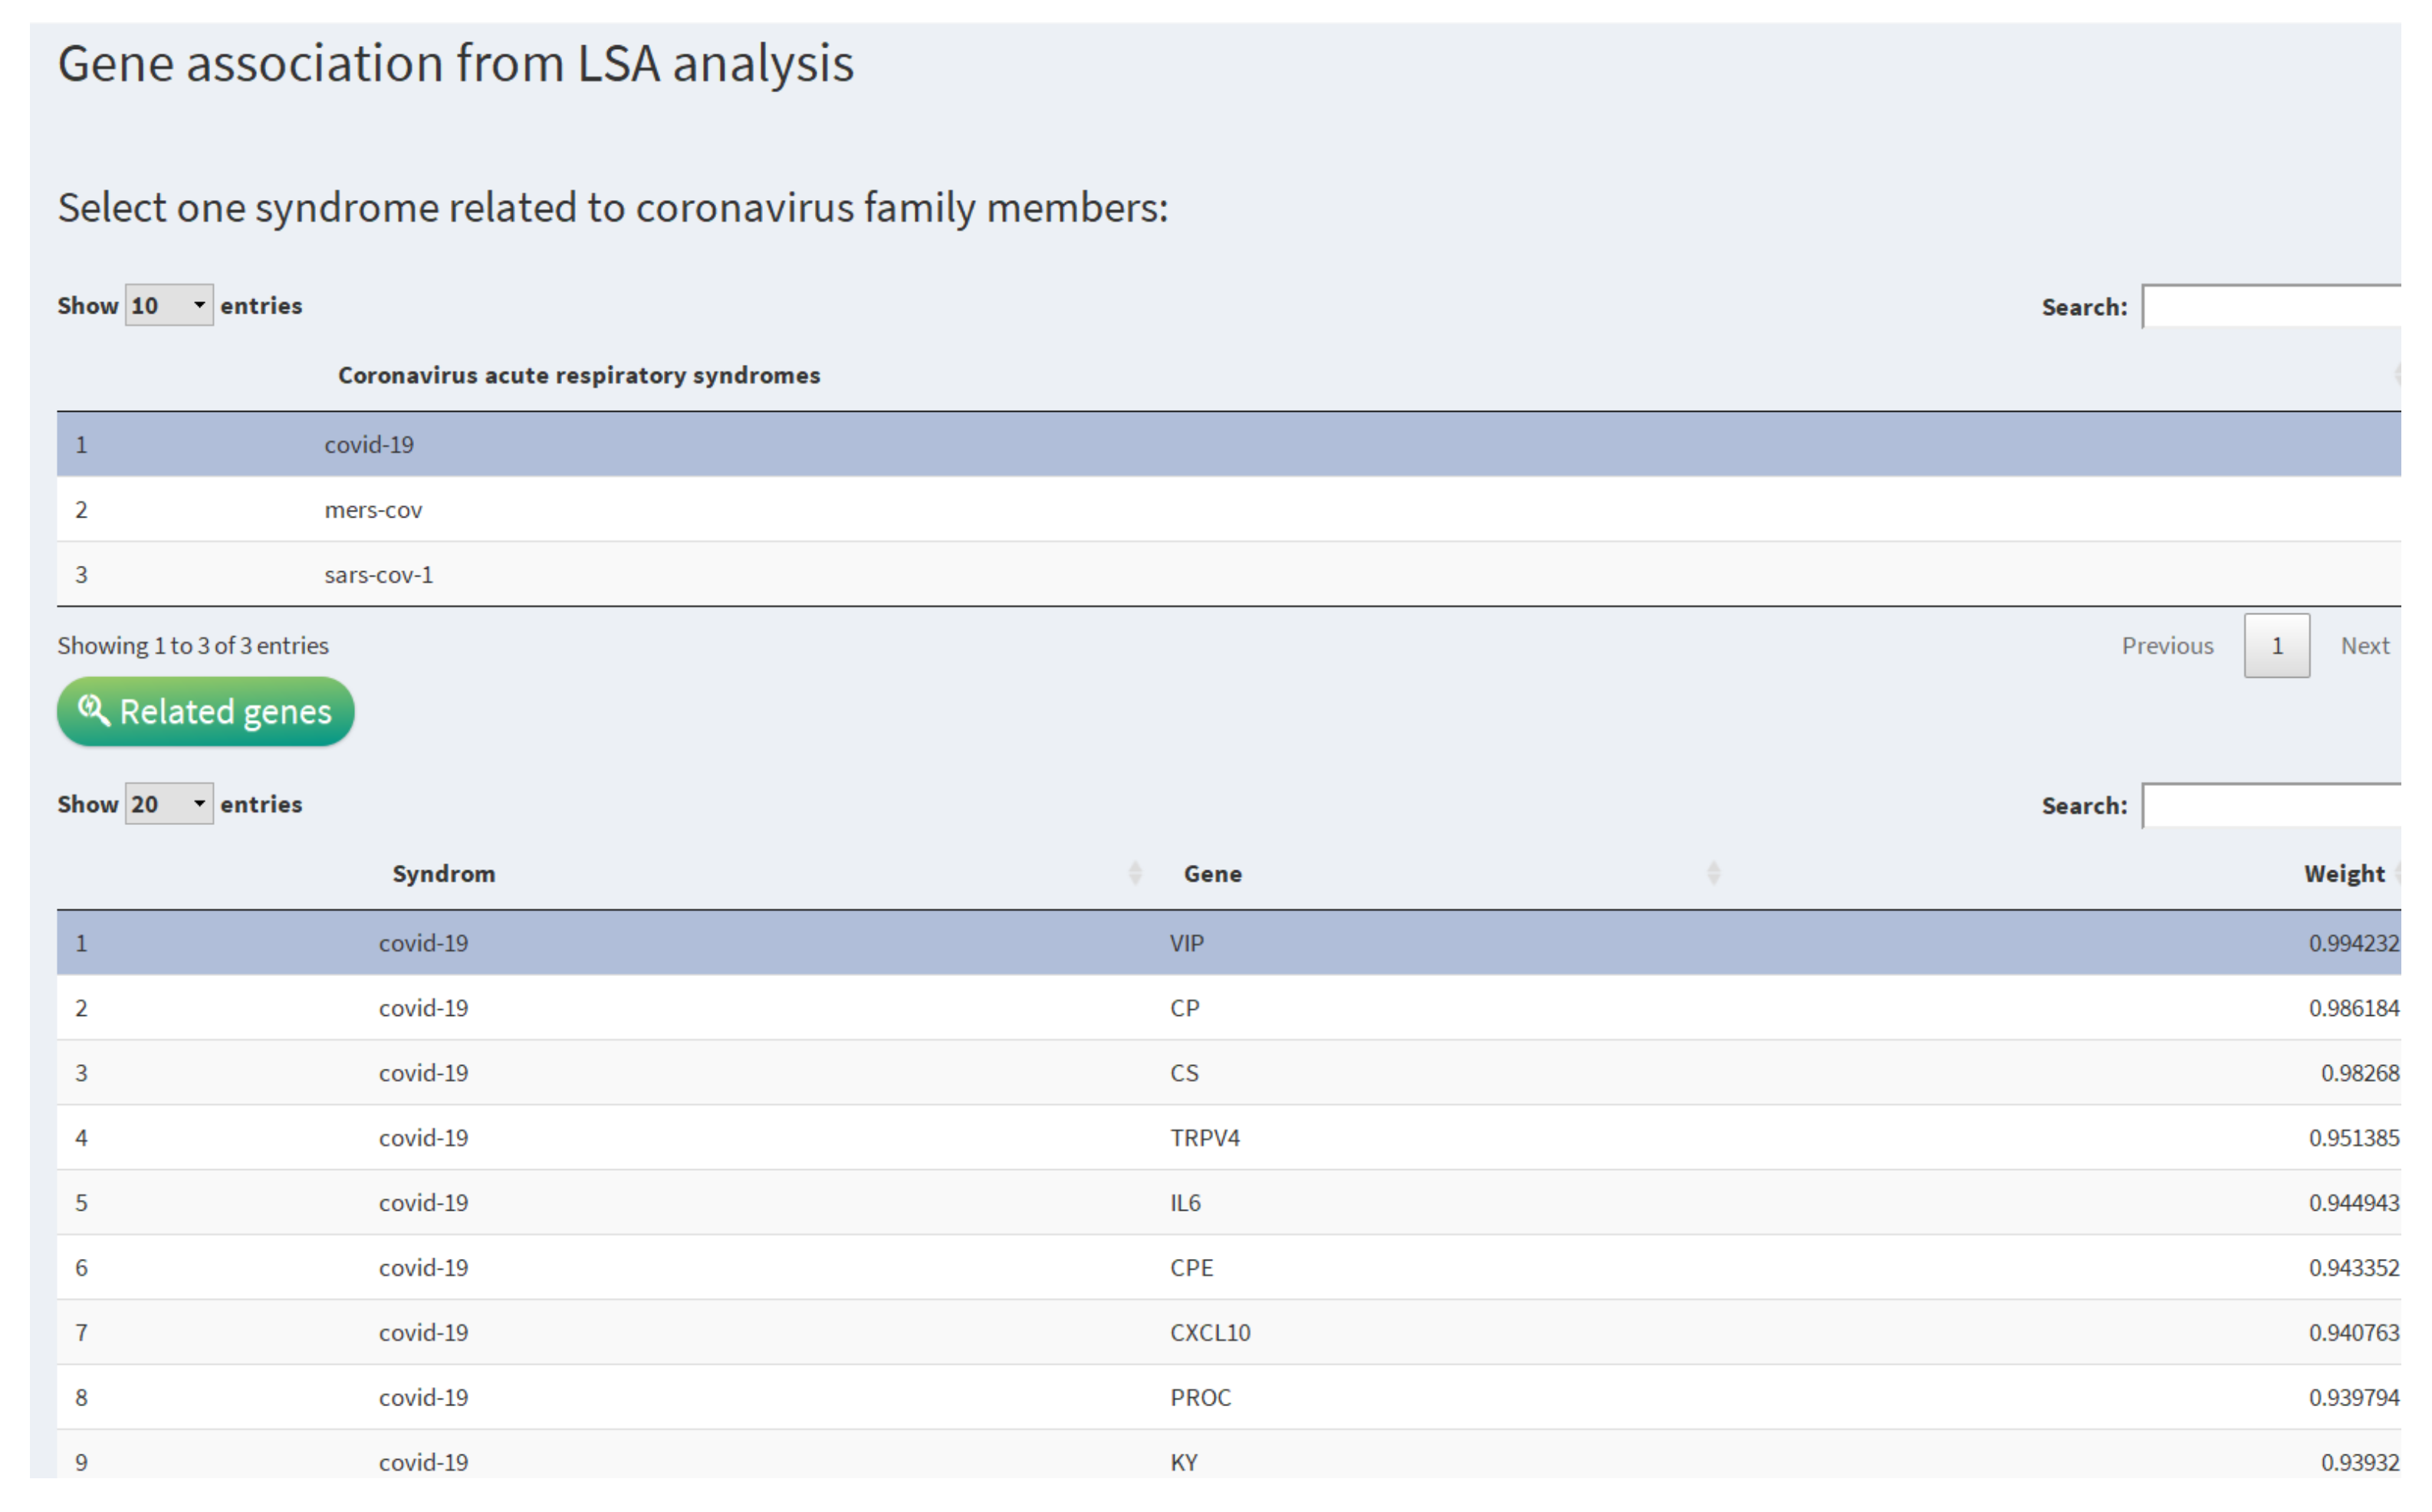This screenshot has width=2432, height=1512.
Task: Select the CXCL10 gene row
Action: pyautogui.click(x=1210, y=1333)
